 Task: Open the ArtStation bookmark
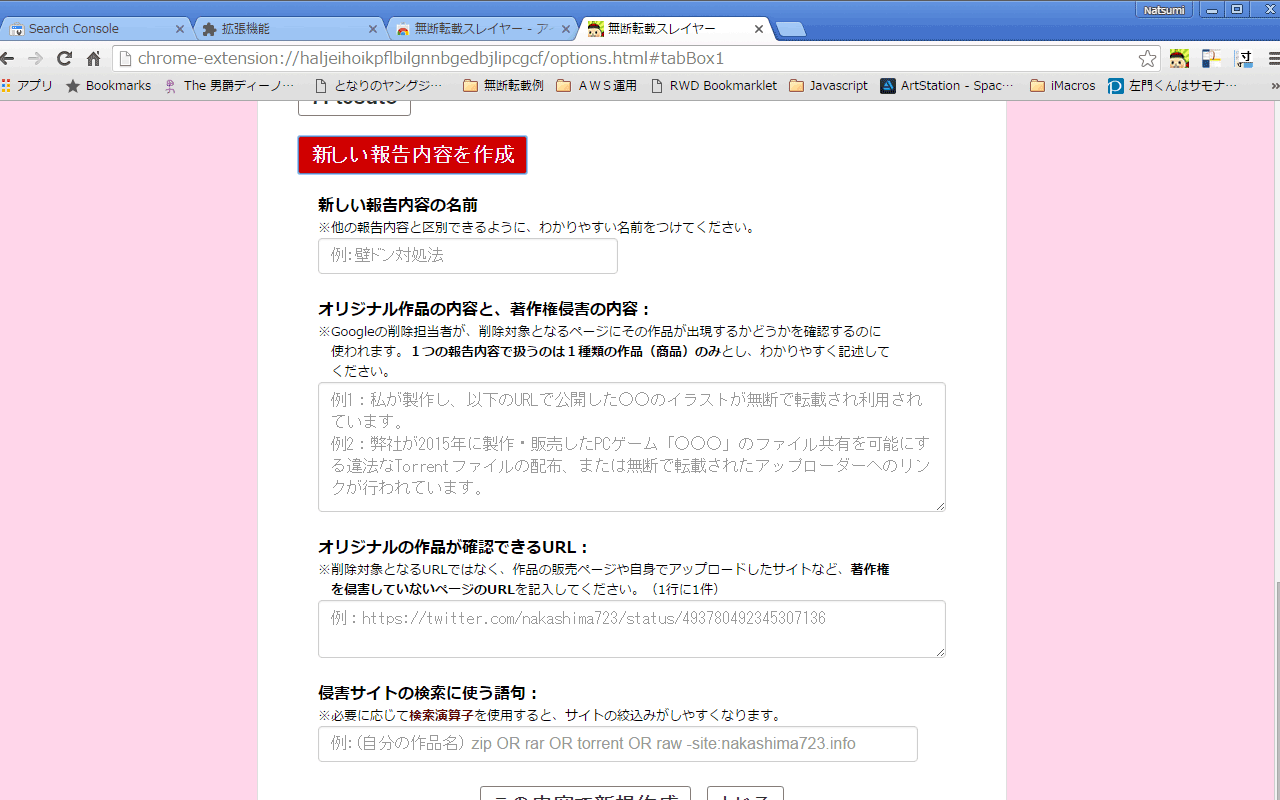(947, 86)
